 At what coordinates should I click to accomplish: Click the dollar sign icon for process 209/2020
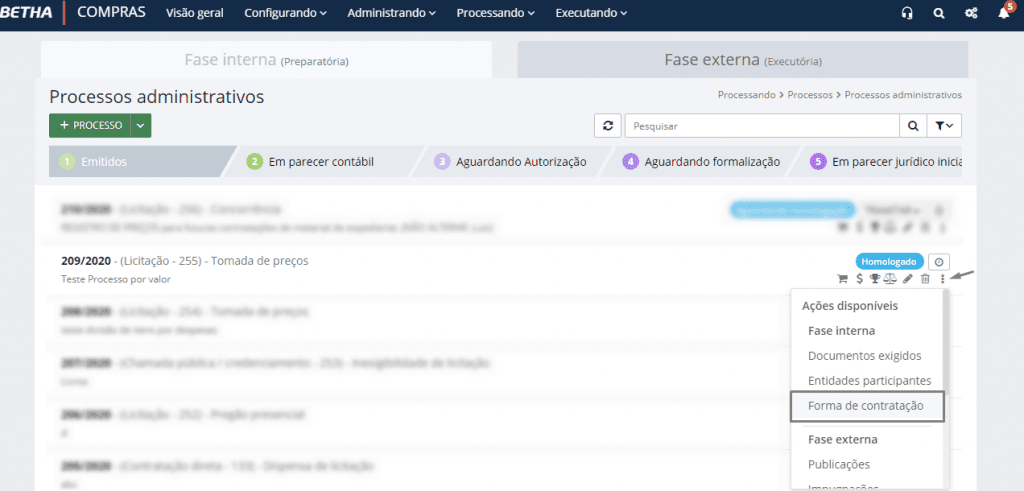(x=859, y=279)
